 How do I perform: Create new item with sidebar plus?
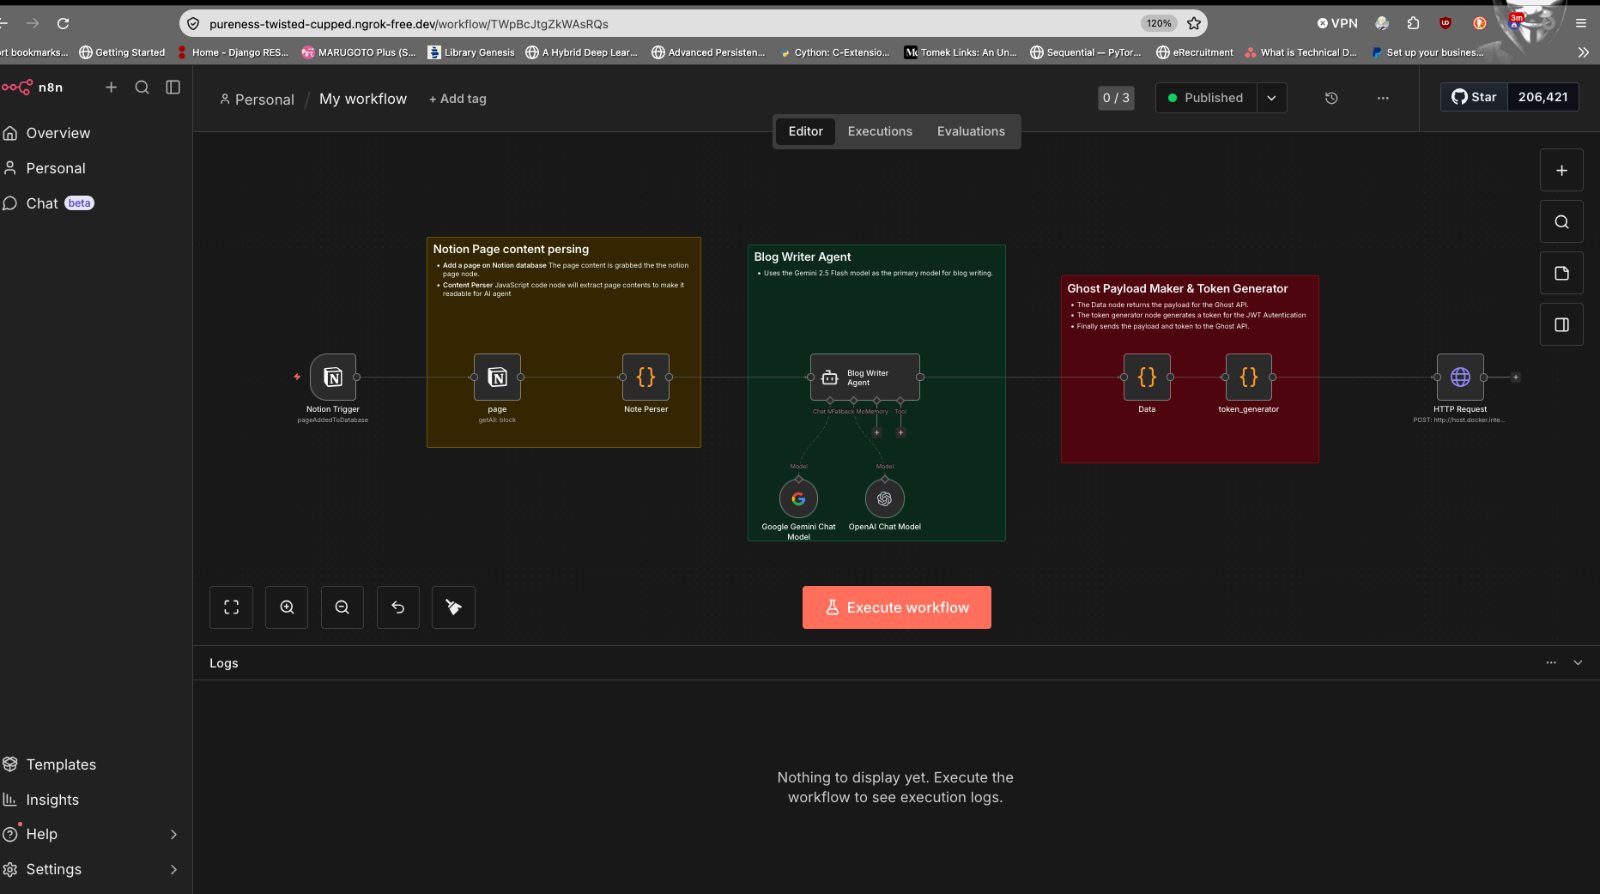[111, 87]
